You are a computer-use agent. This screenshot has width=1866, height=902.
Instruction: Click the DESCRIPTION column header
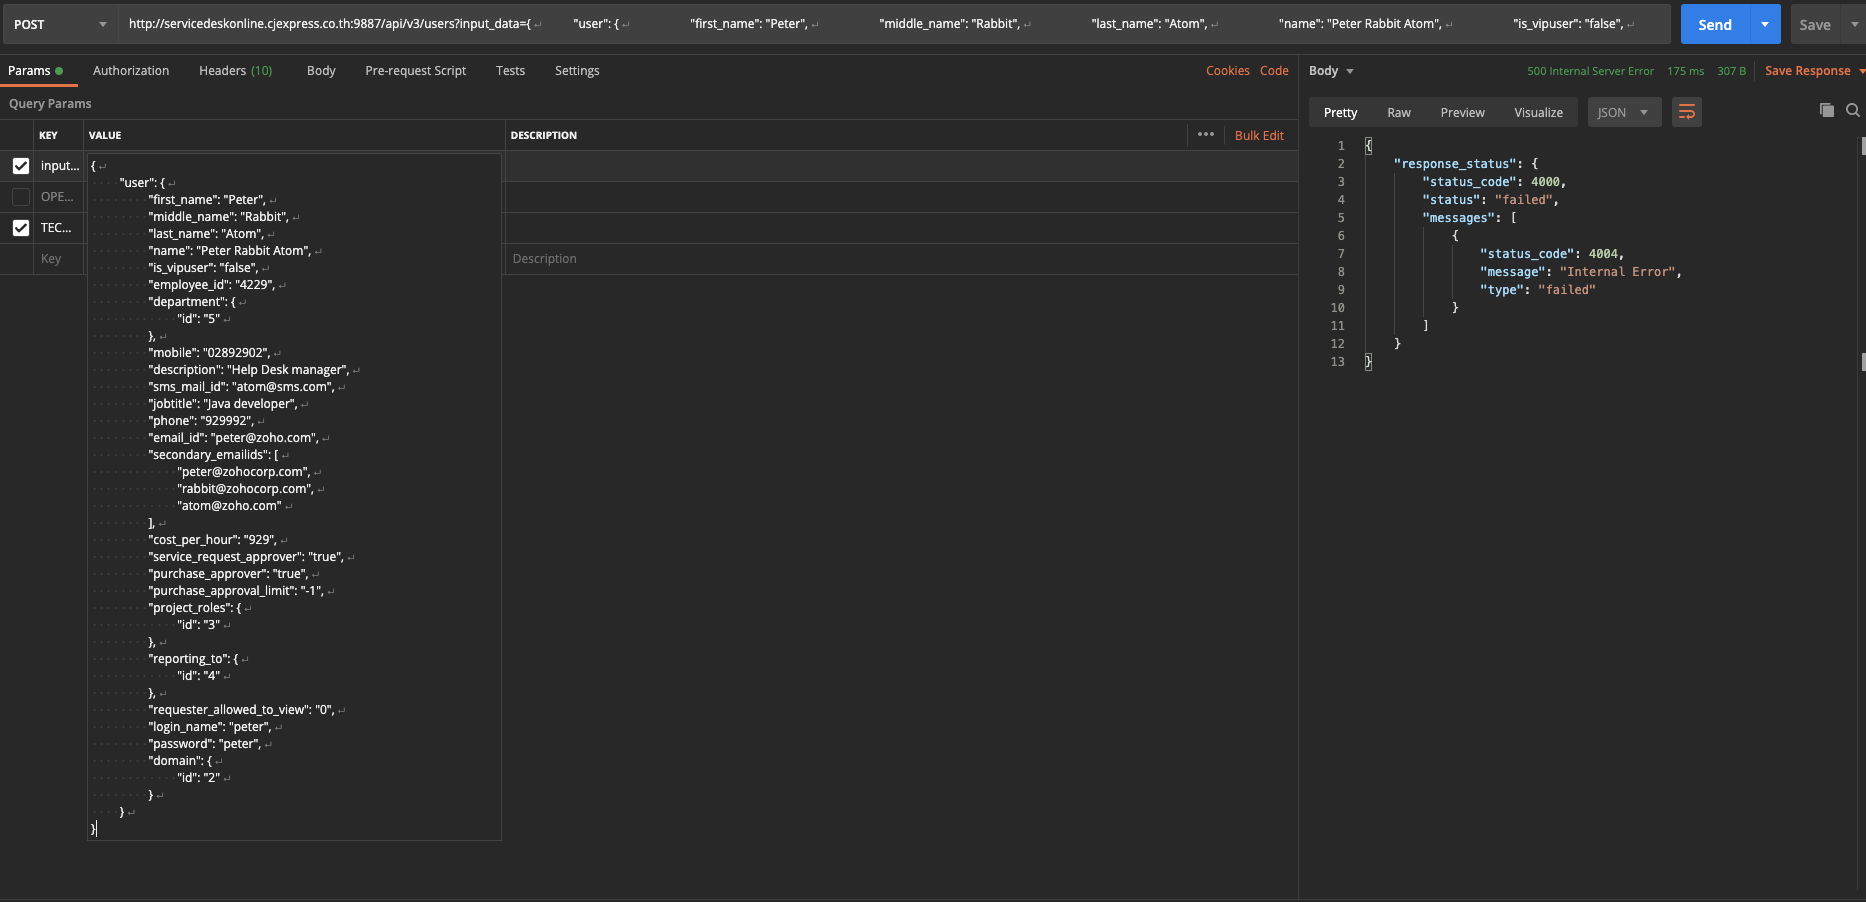[544, 135]
